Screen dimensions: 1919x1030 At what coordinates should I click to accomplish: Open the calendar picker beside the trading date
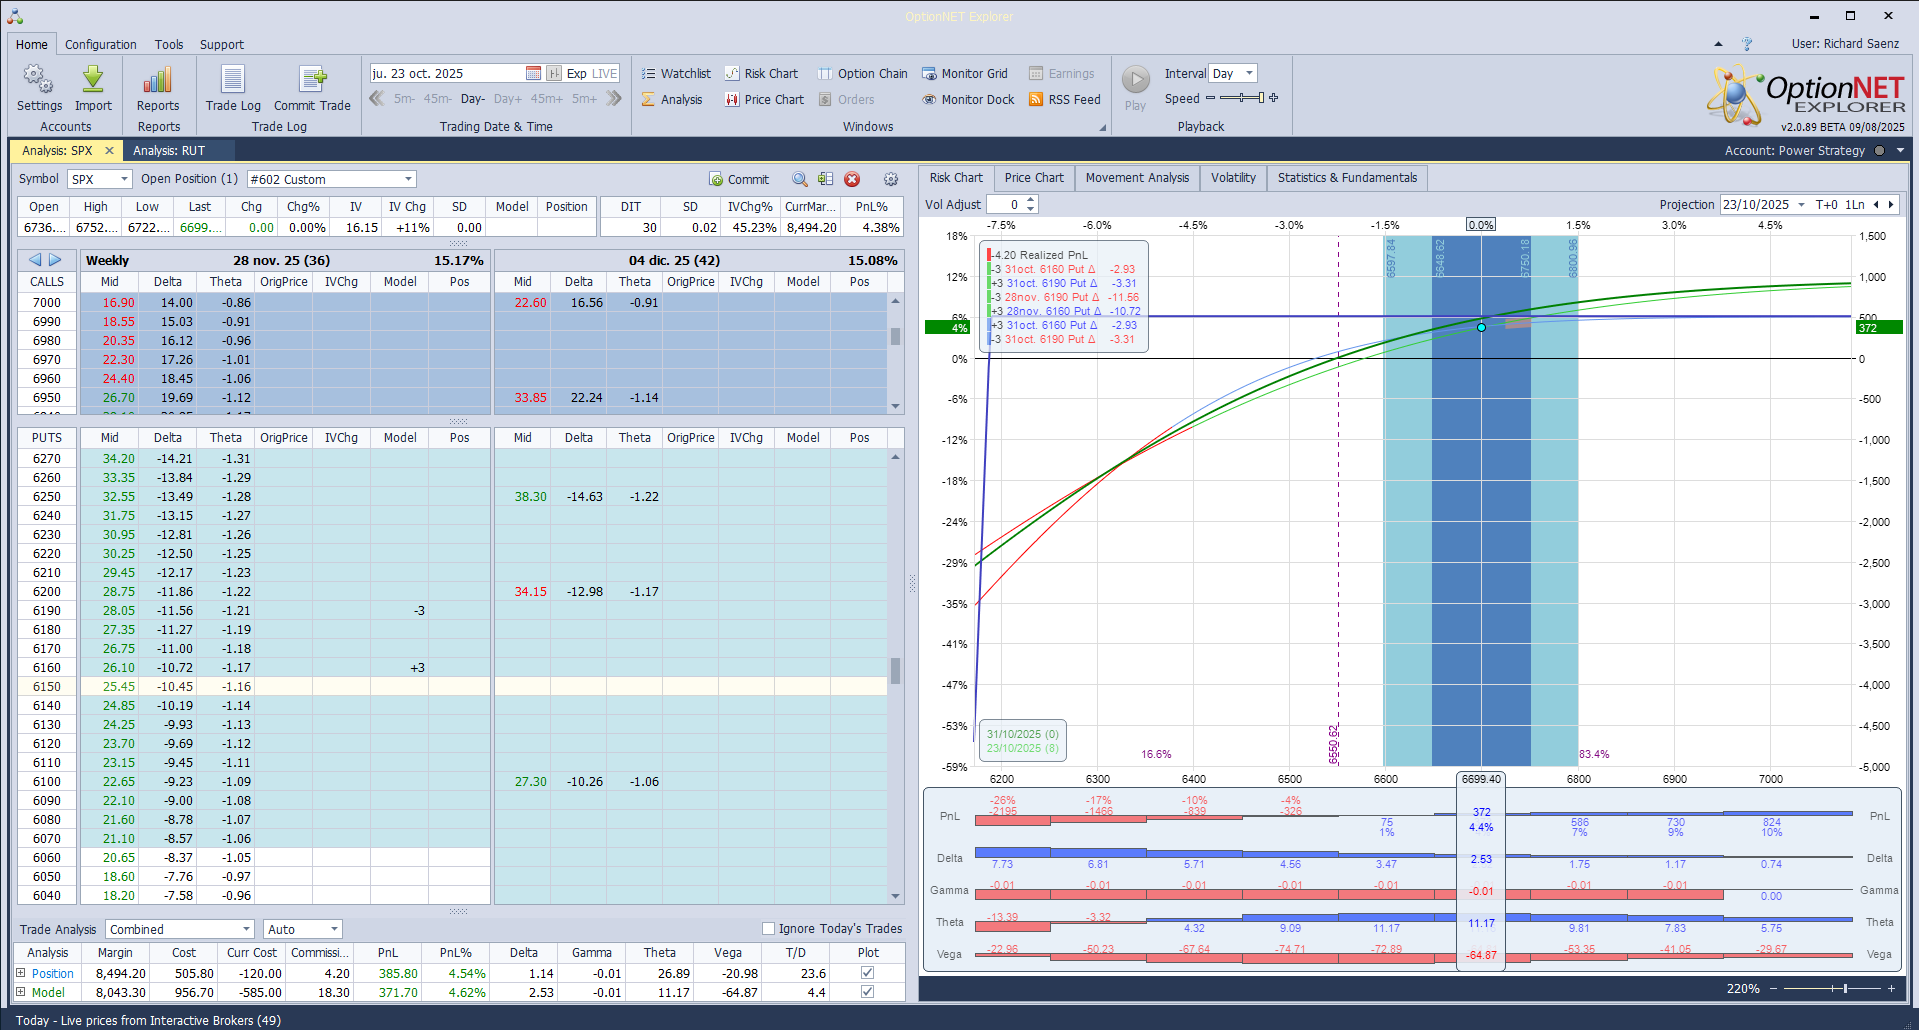533,73
